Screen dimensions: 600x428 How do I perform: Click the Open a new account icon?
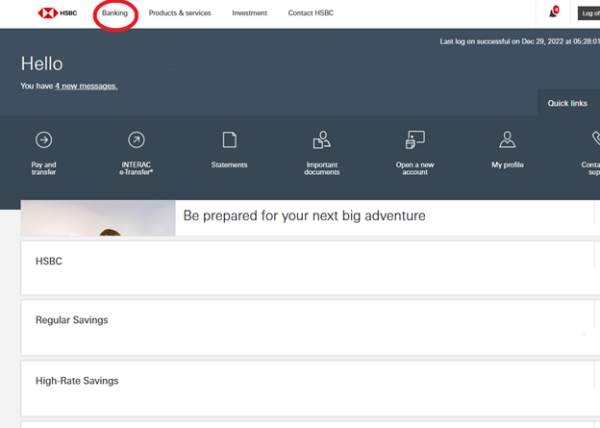point(415,140)
